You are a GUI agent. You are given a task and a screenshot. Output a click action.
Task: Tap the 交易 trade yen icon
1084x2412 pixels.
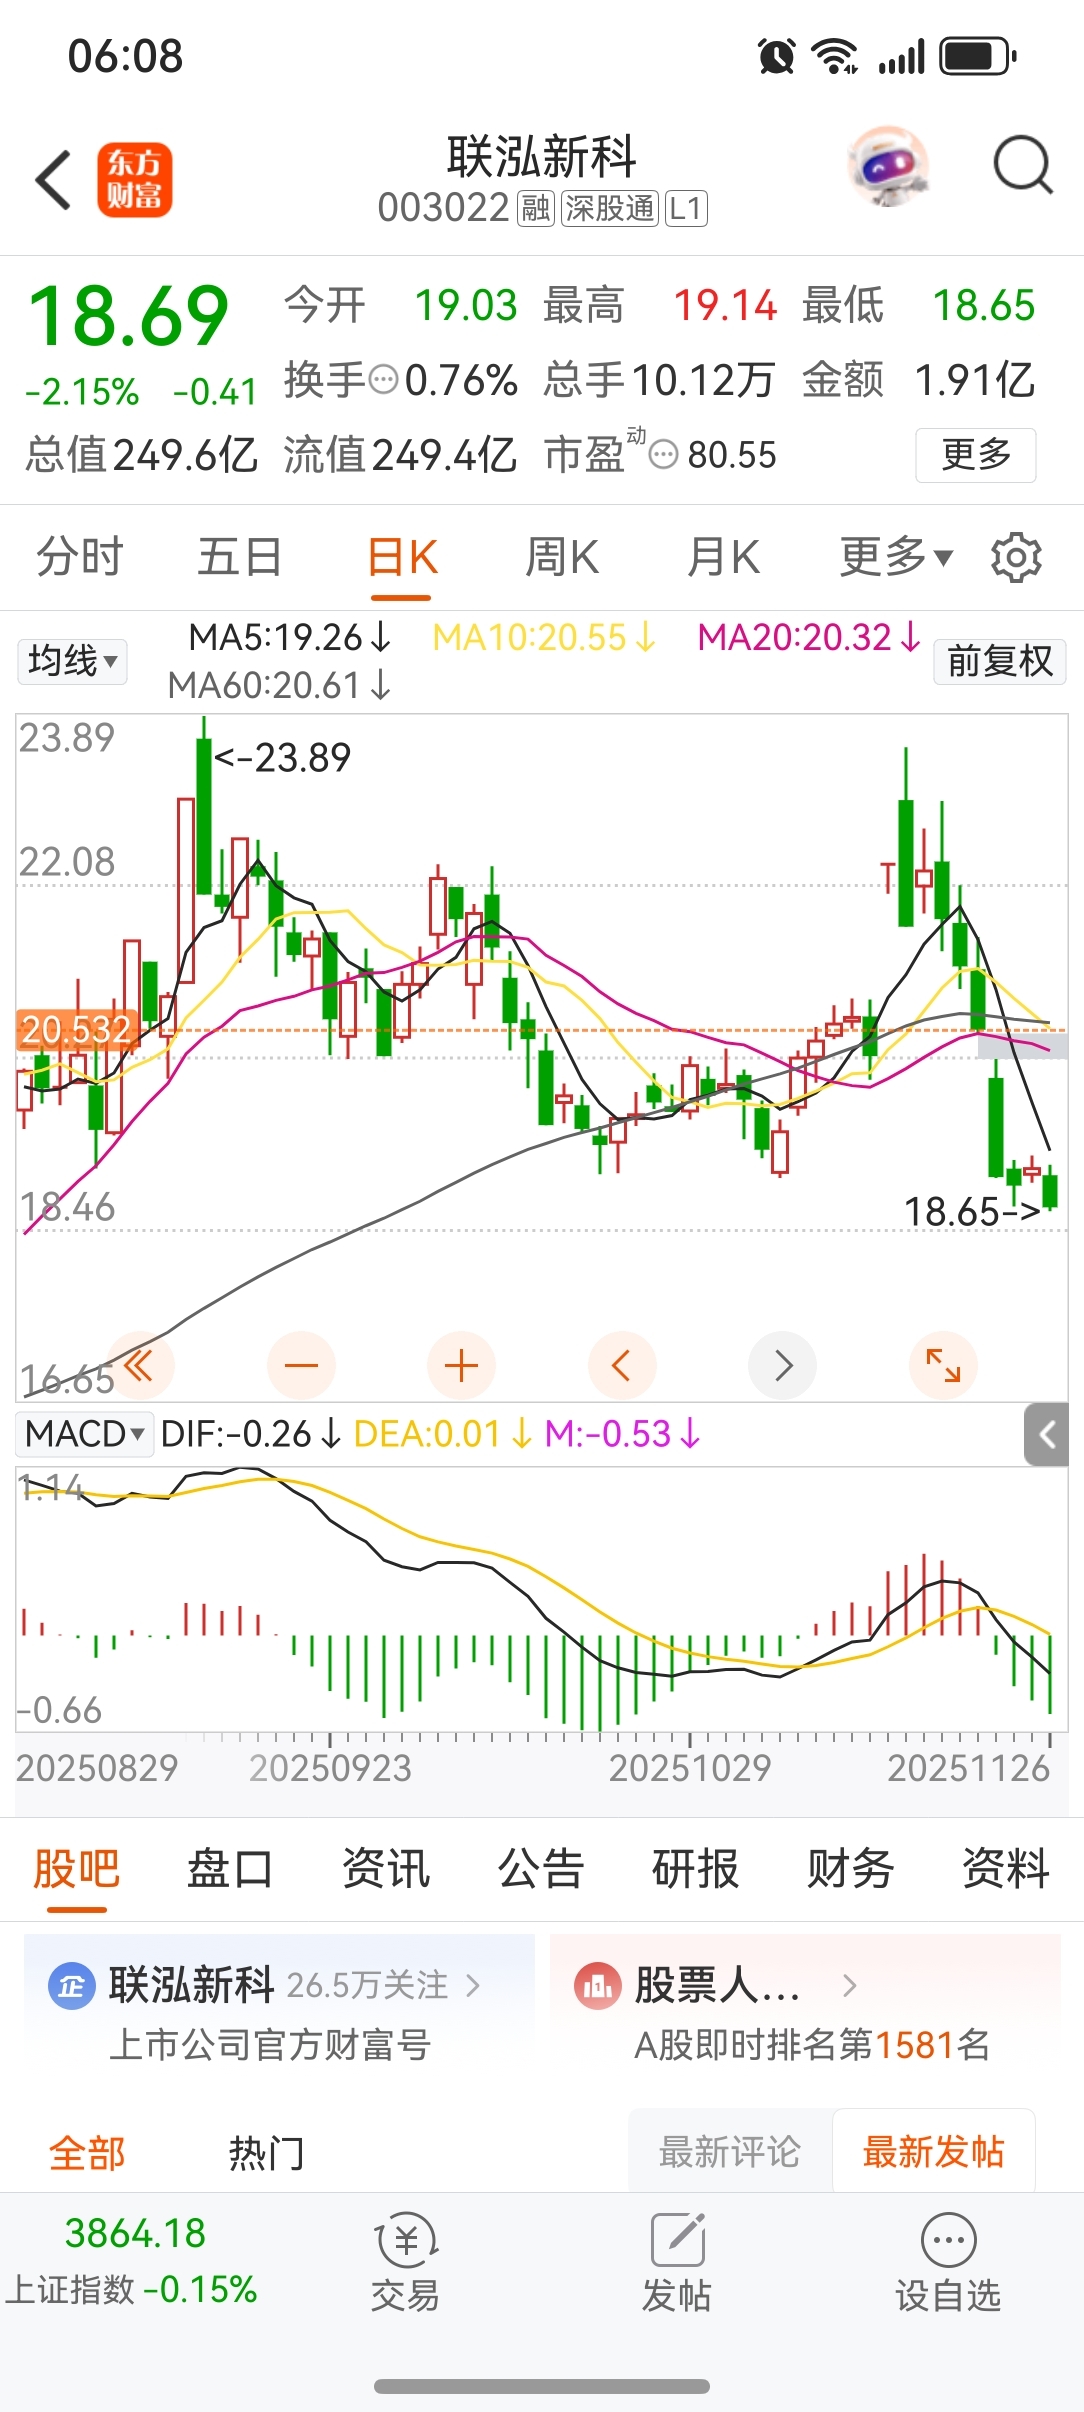(x=406, y=2241)
